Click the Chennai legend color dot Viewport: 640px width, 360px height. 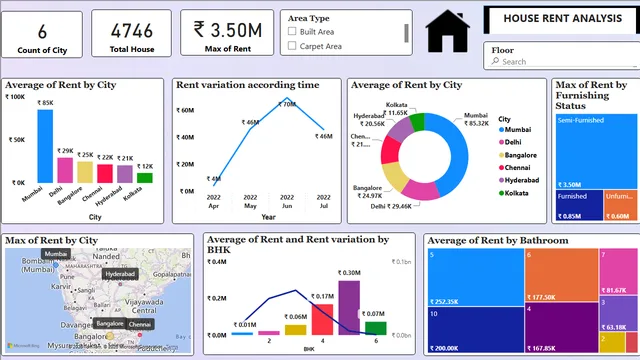(x=501, y=168)
